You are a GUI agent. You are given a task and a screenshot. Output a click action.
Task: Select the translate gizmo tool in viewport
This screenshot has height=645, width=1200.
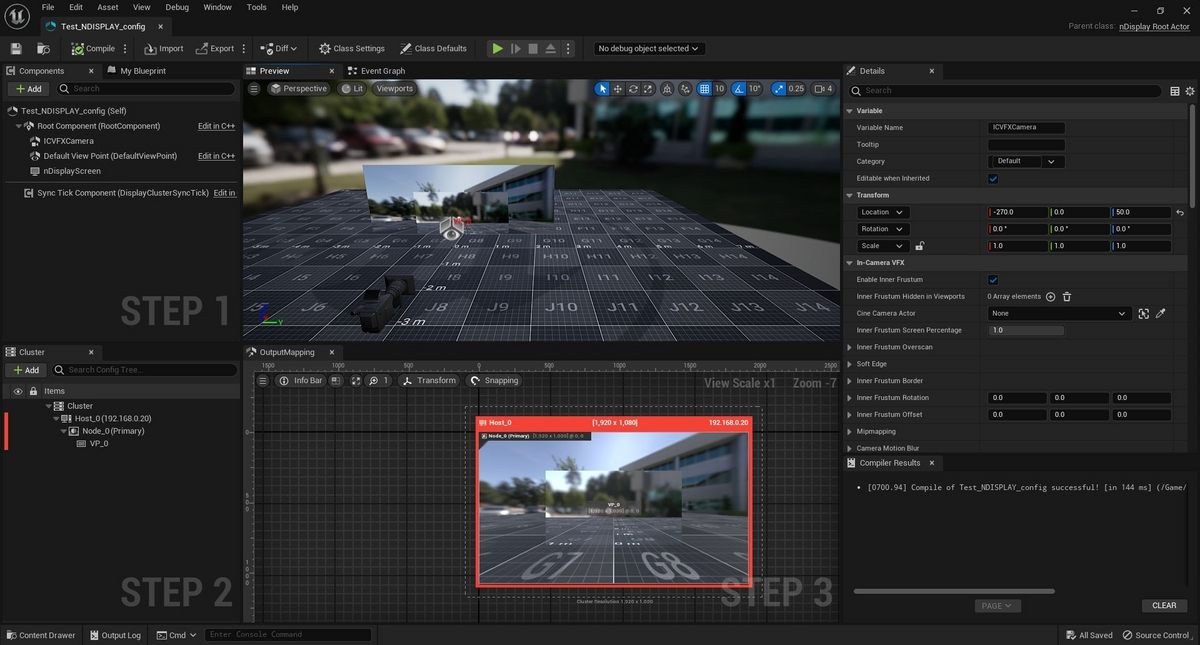click(x=618, y=89)
